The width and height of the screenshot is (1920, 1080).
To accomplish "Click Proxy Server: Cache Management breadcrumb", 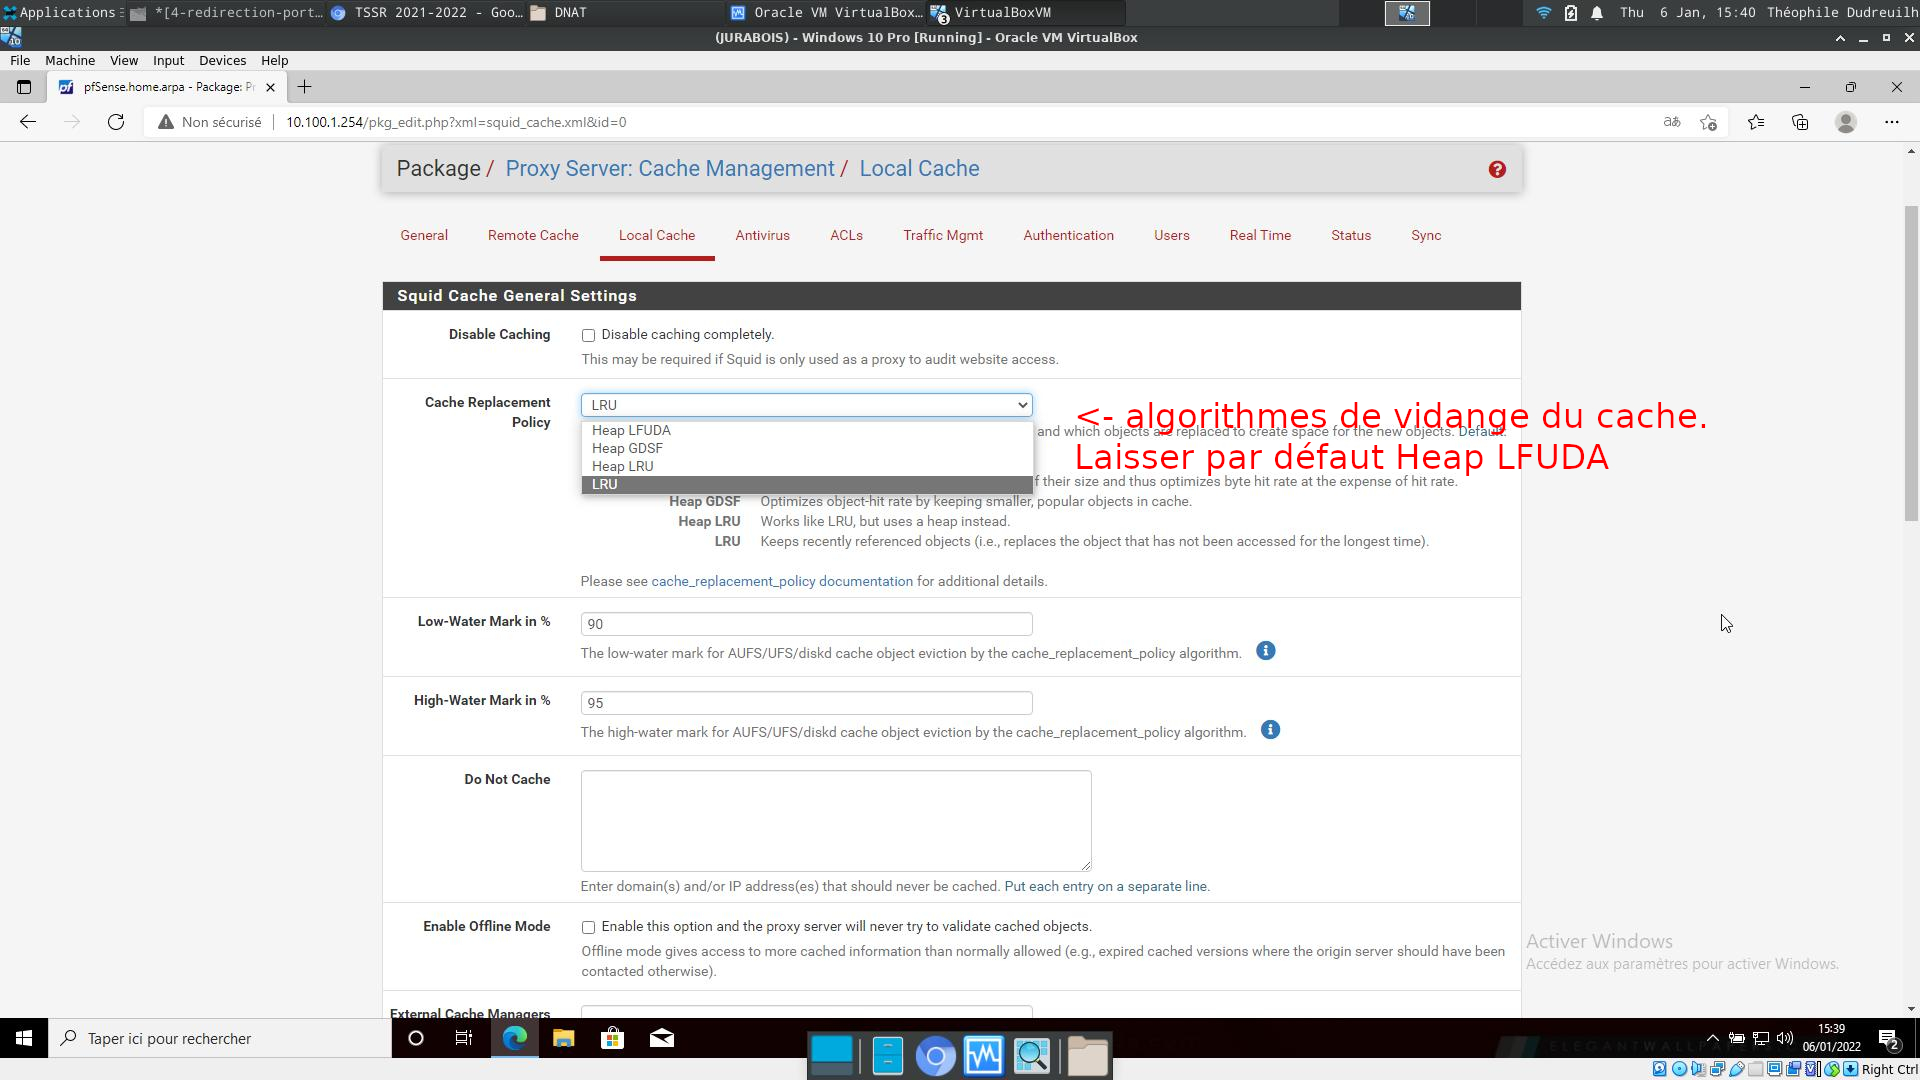I will pyautogui.click(x=669, y=168).
